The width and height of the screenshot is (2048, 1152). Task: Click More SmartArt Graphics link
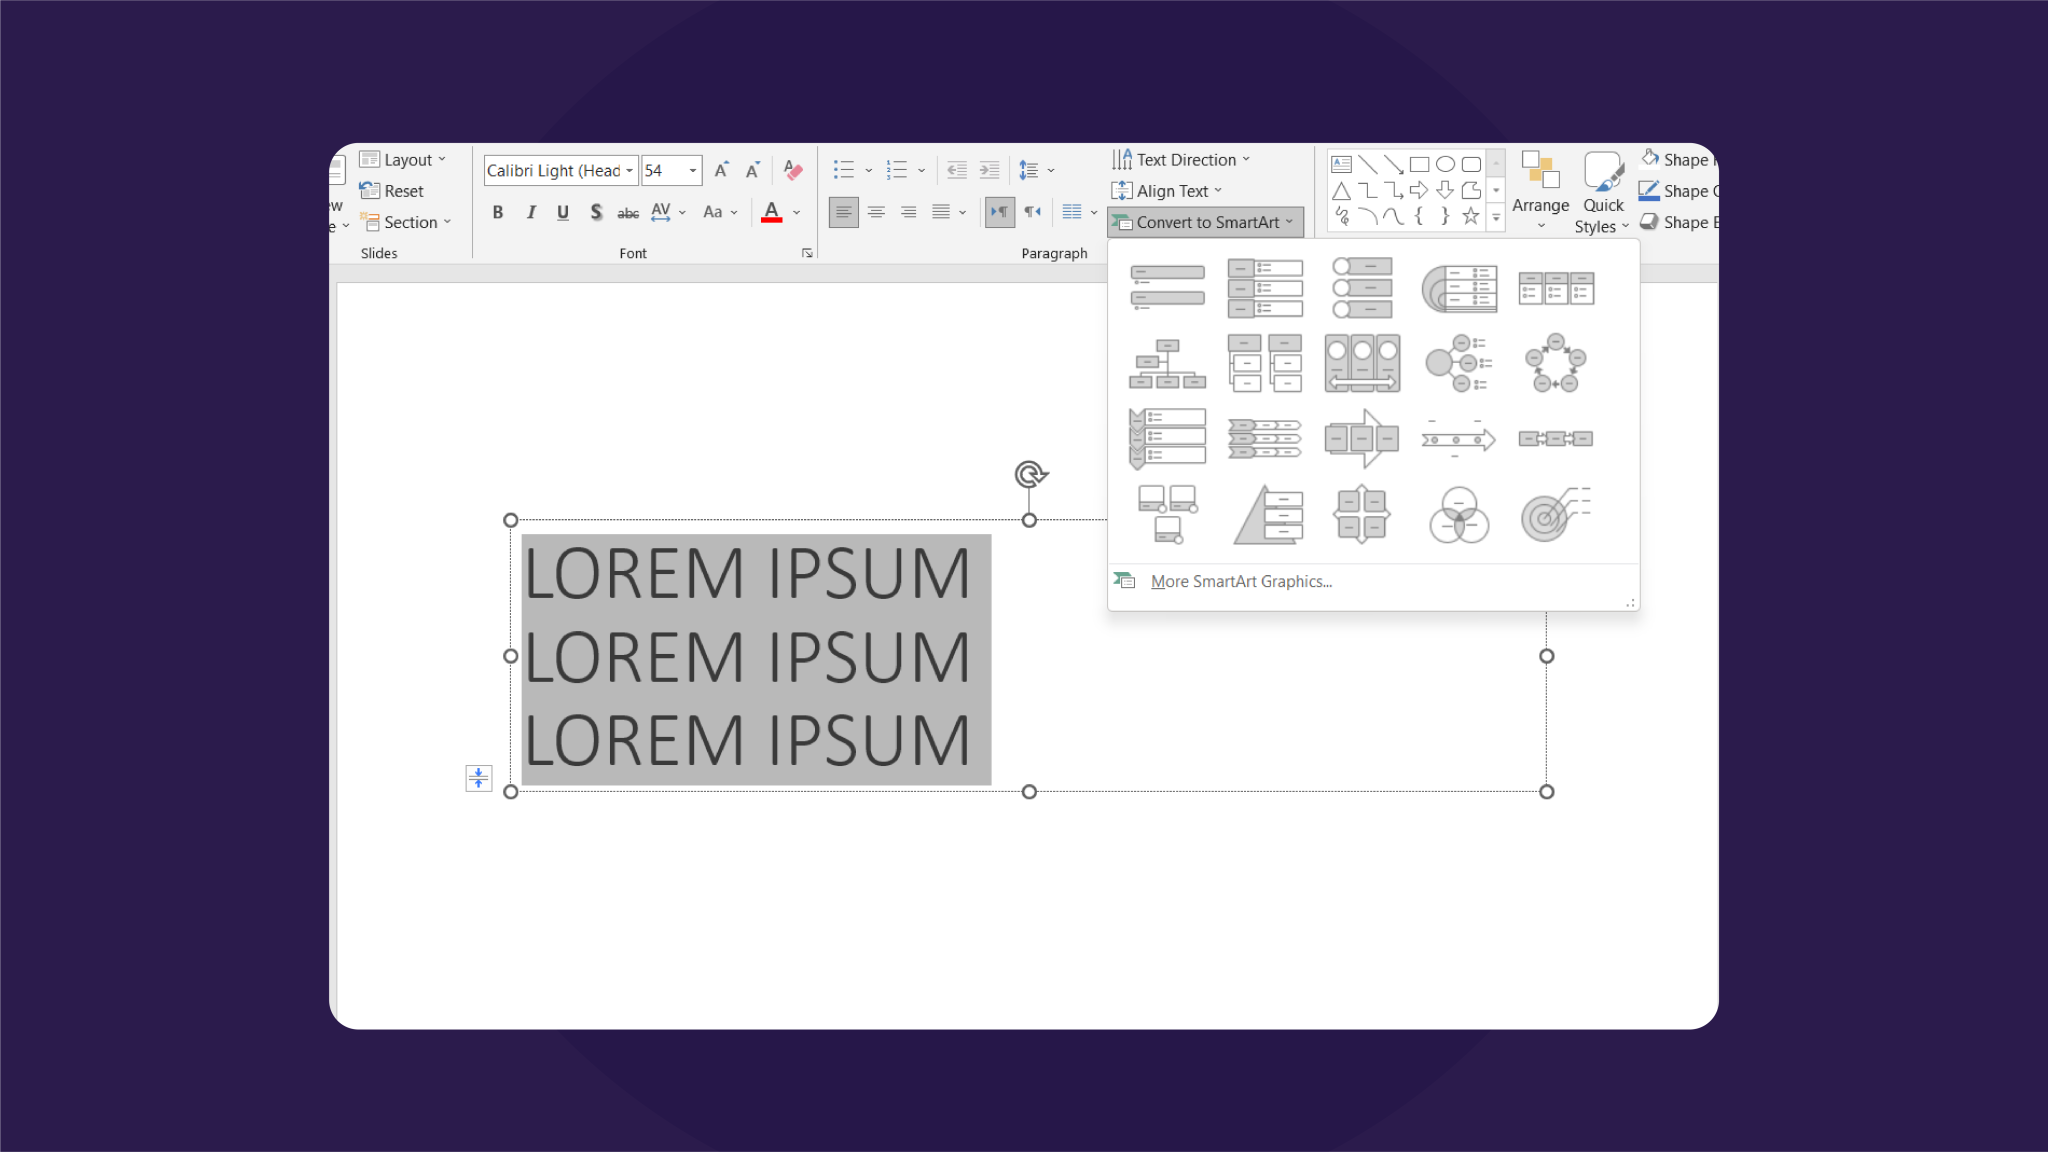(x=1241, y=581)
